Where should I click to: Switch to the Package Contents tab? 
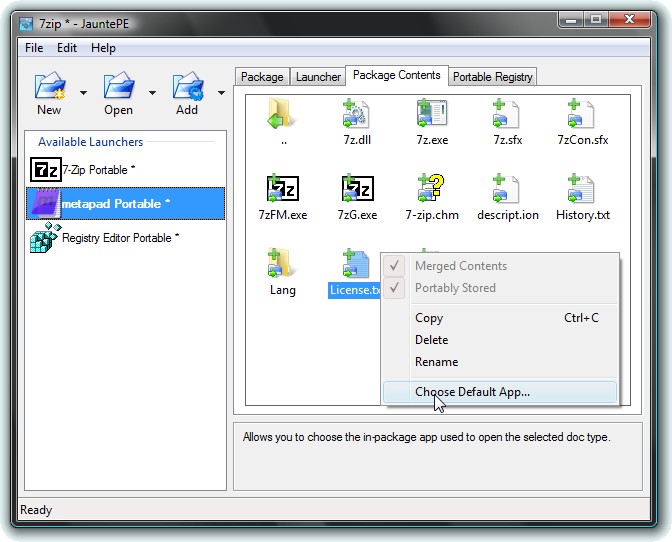[397, 75]
